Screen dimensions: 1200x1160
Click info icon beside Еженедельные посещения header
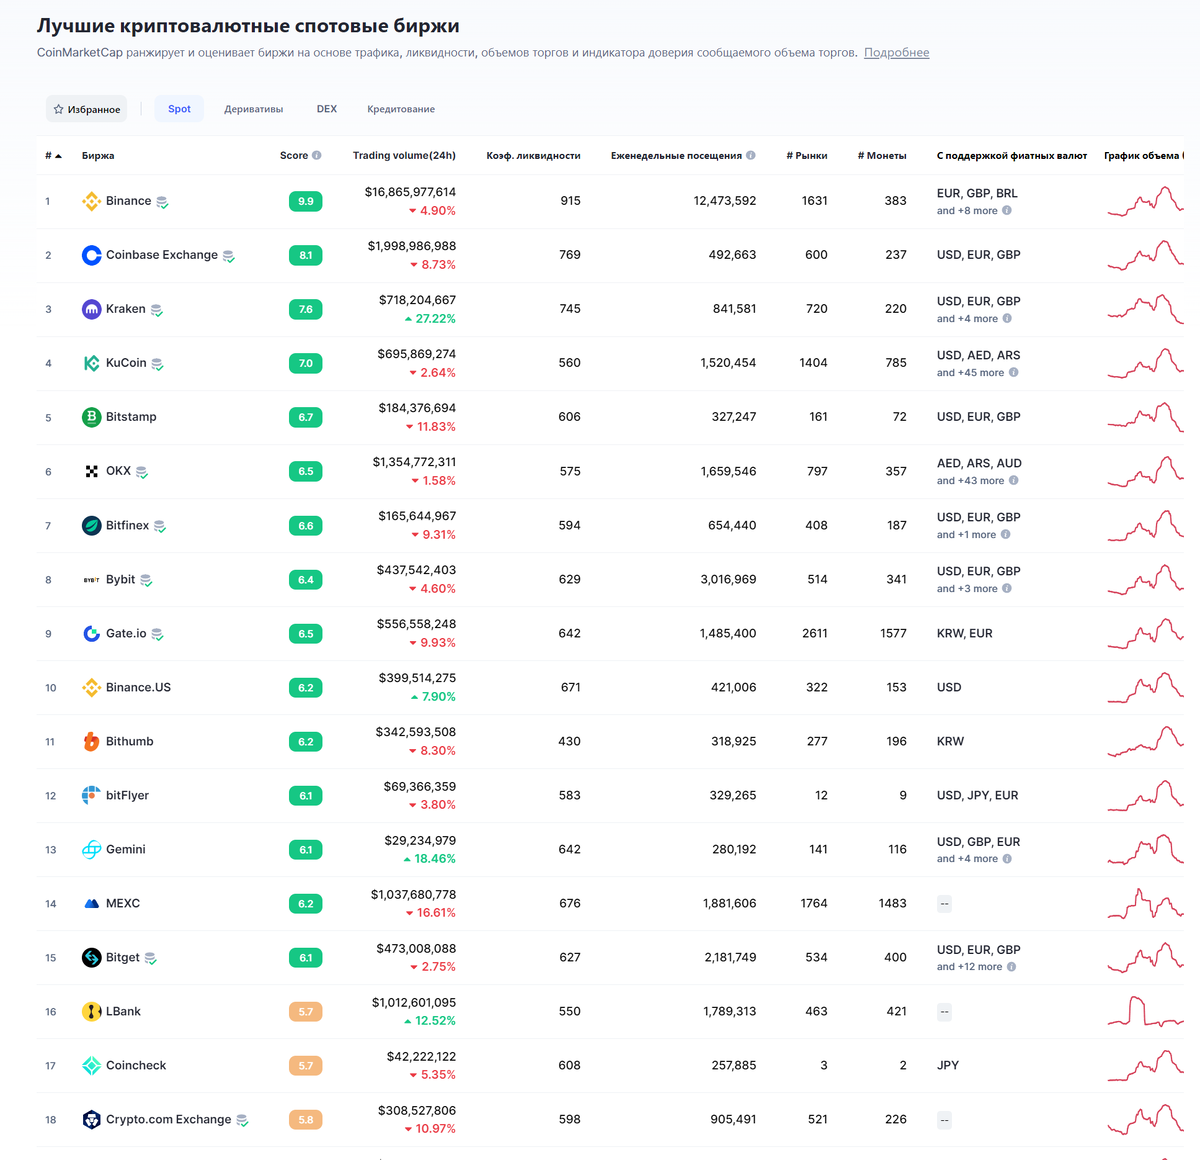pos(751,155)
